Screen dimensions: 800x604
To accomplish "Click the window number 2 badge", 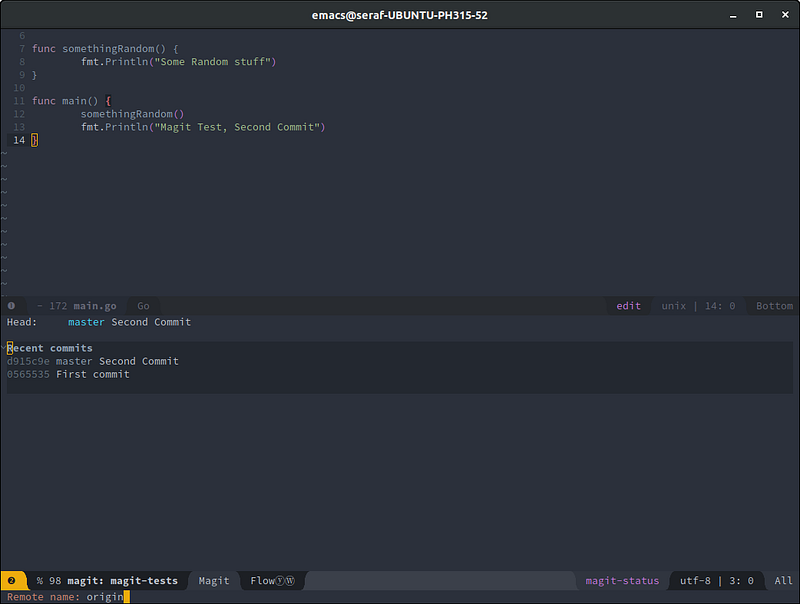I will coord(11,580).
